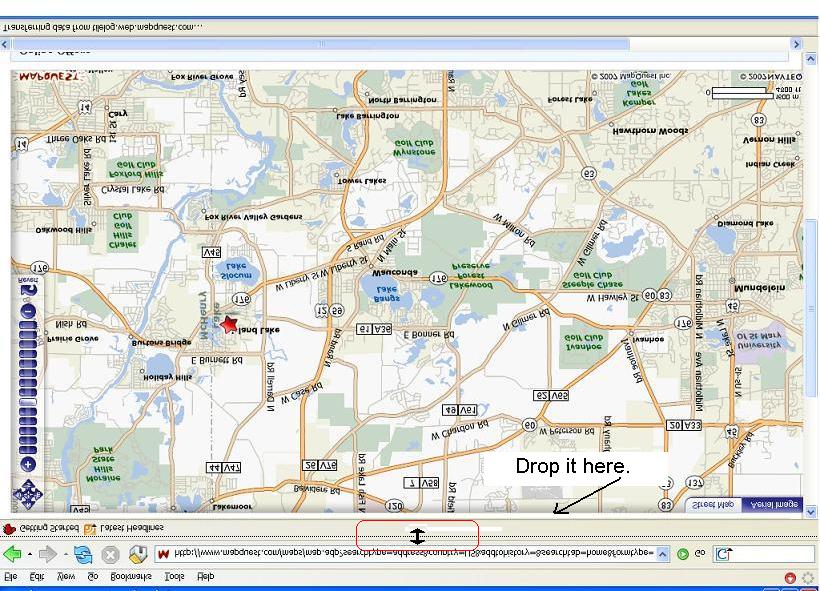Expand the address bar URL dropdown

662,554
